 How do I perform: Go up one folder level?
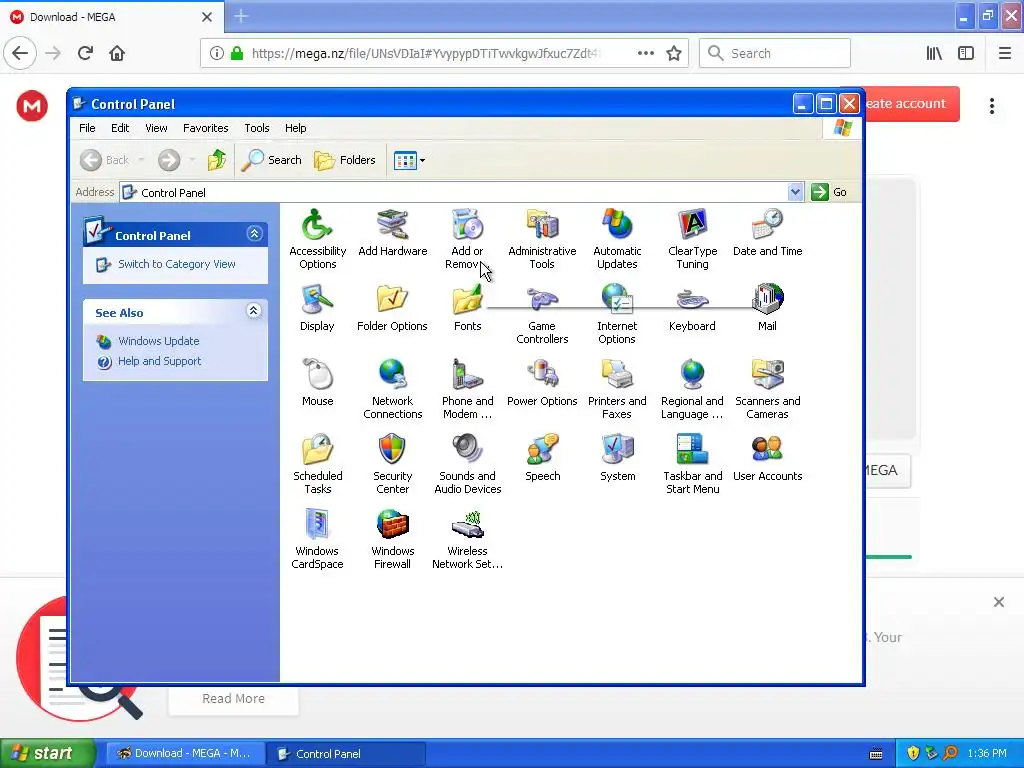tap(217, 159)
